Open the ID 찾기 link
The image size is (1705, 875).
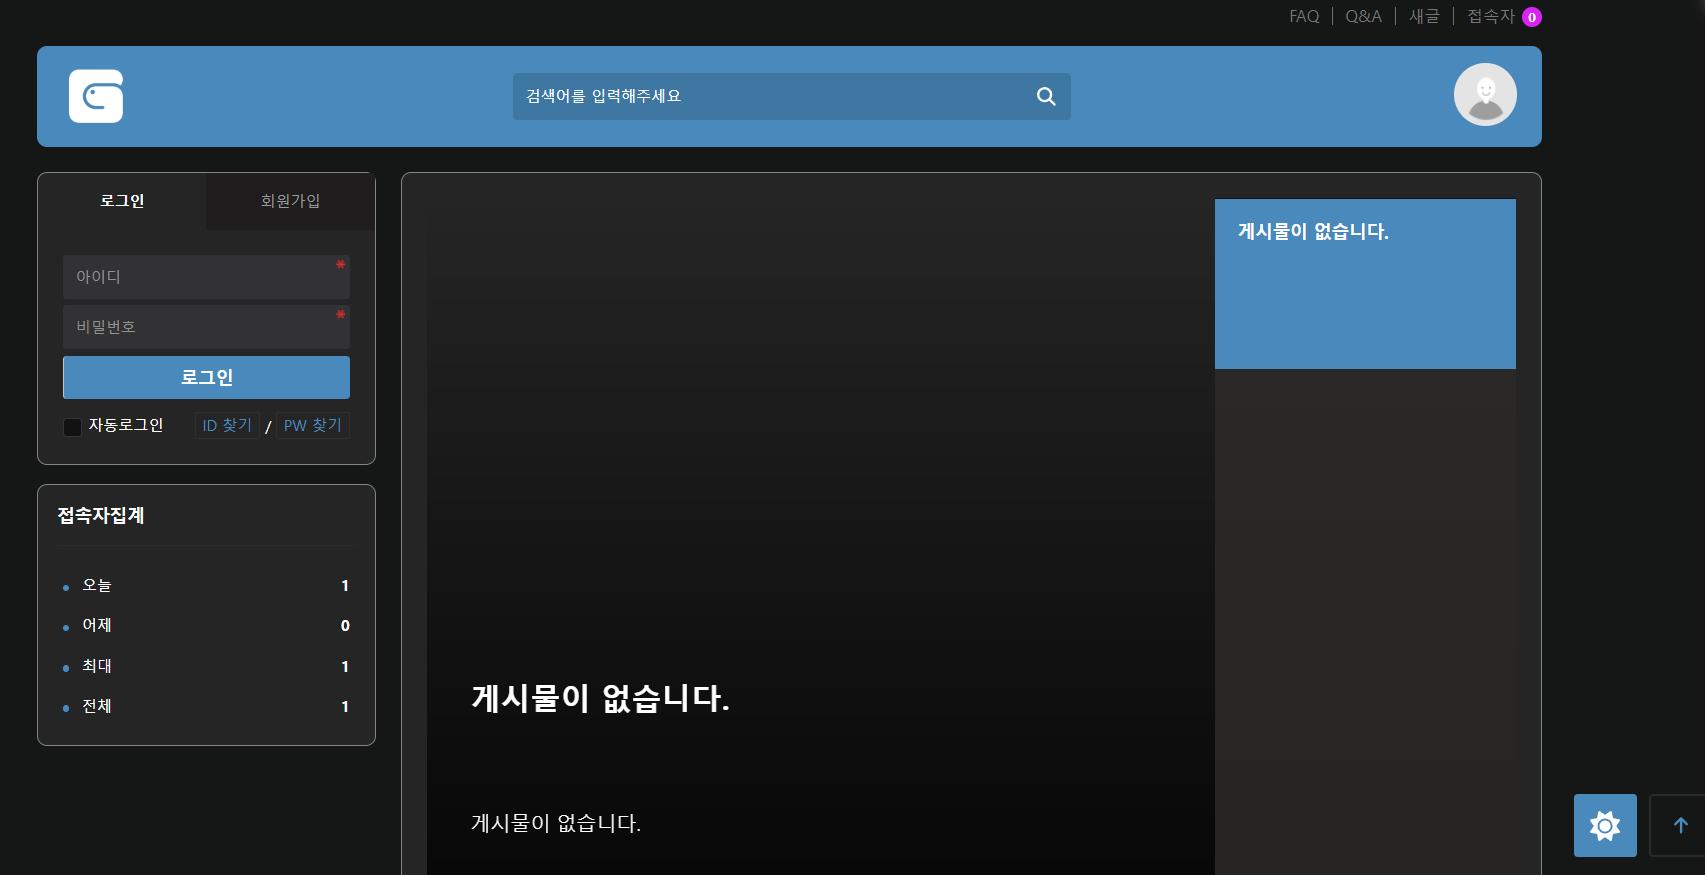[x=227, y=425]
